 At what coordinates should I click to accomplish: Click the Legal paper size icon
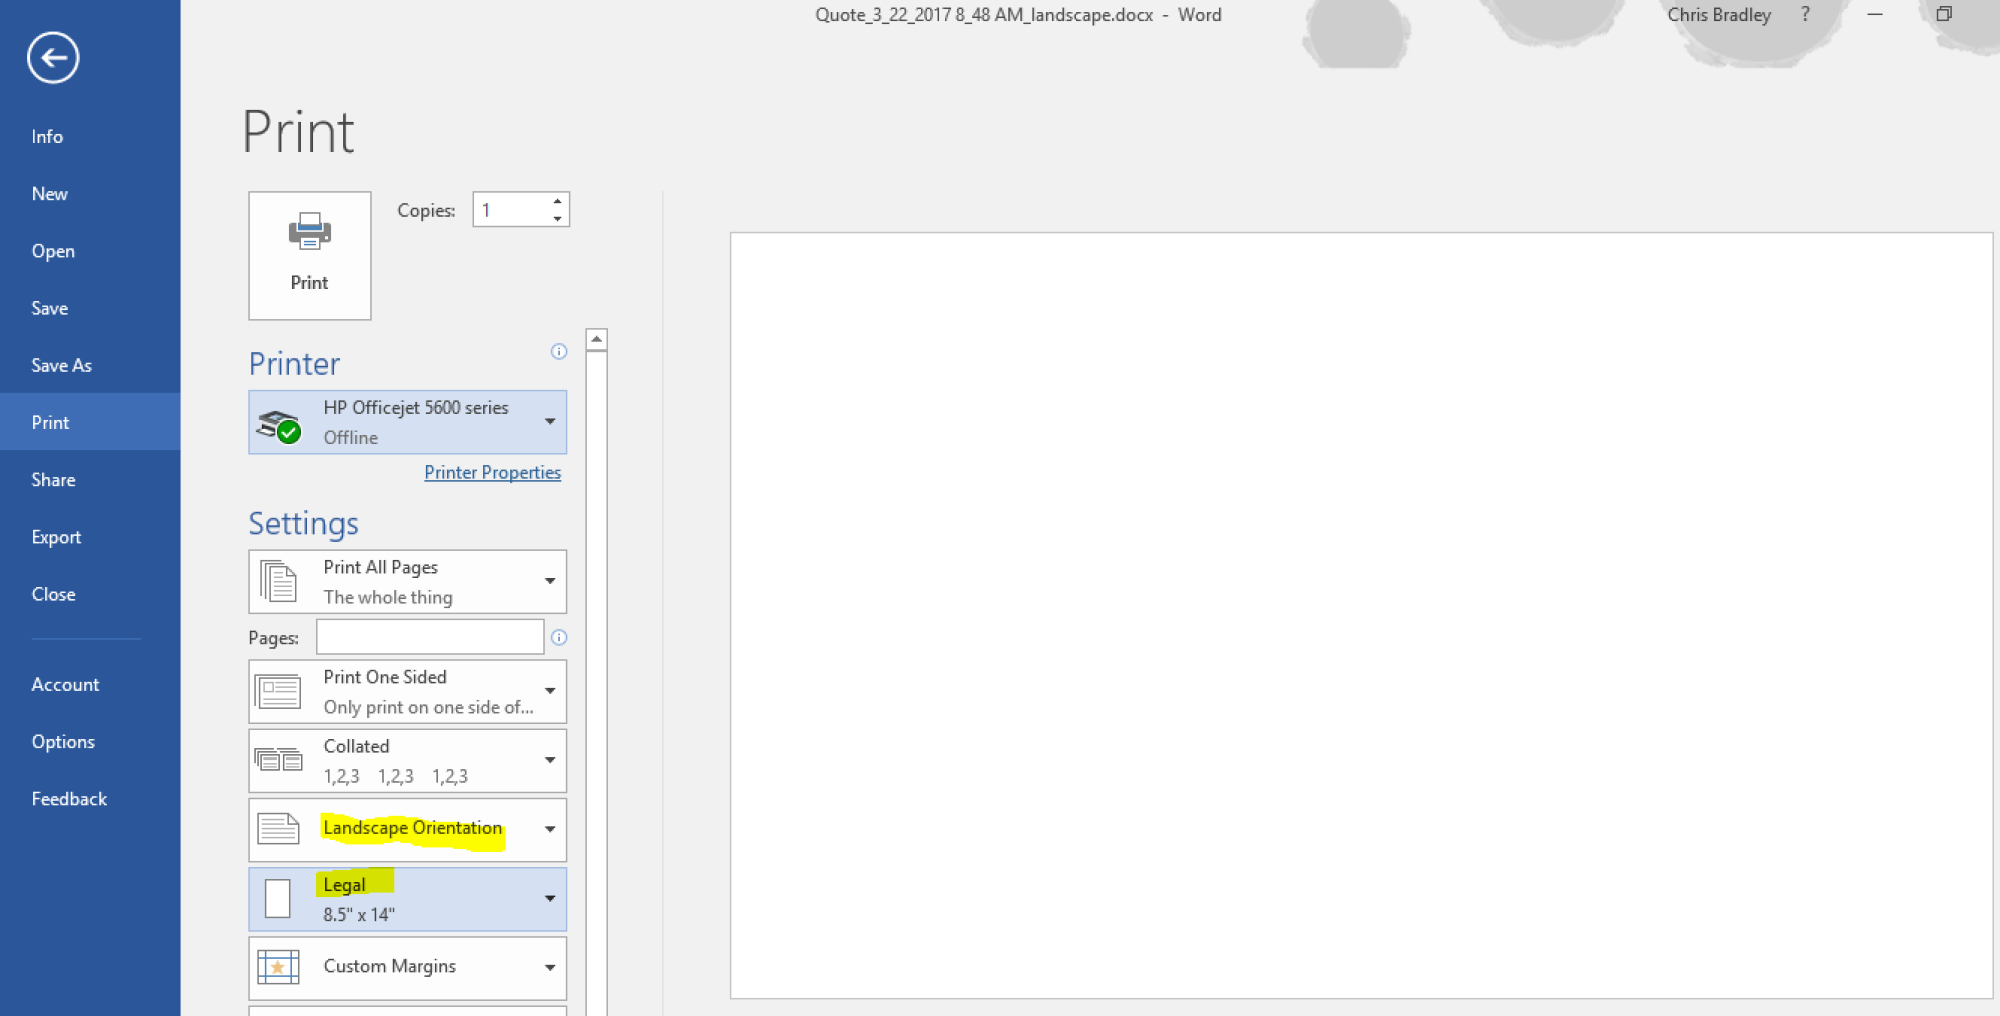click(x=278, y=899)
